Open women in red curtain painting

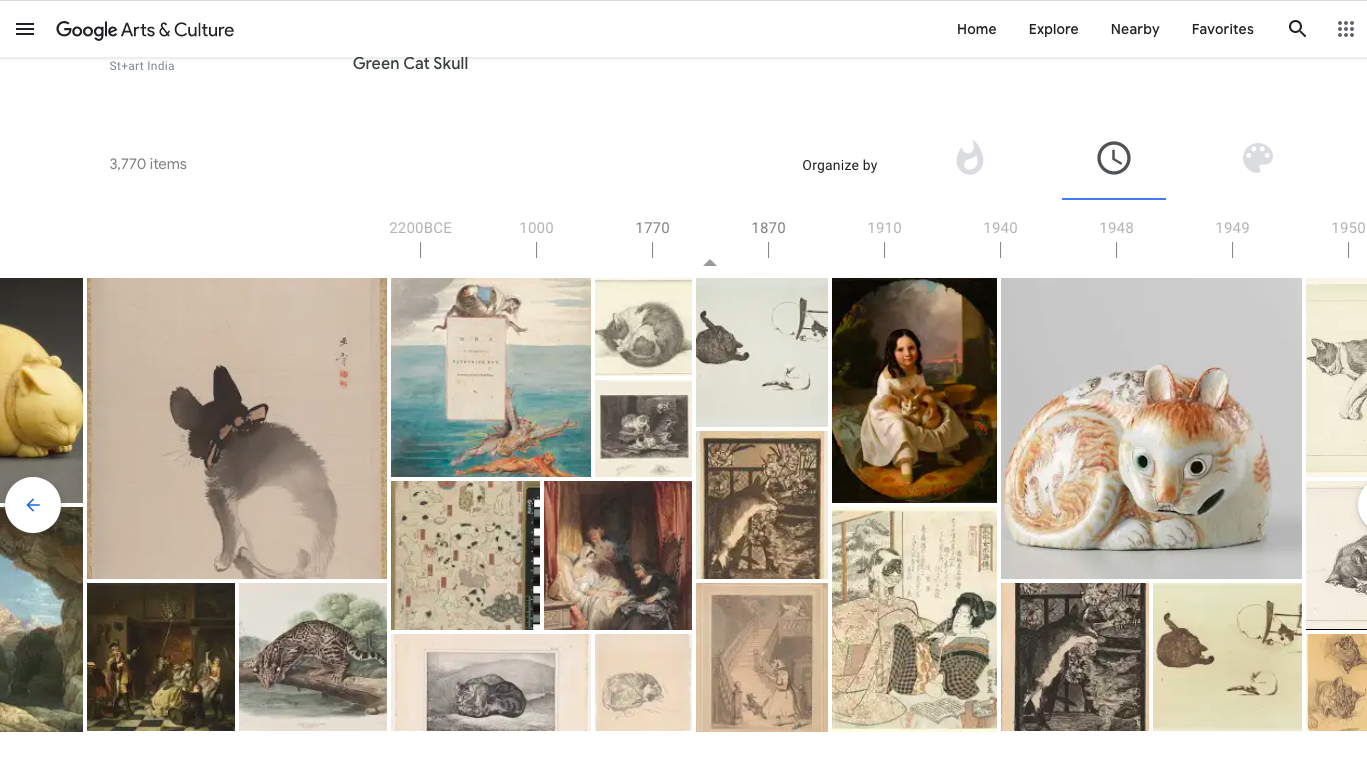(618, 555)
